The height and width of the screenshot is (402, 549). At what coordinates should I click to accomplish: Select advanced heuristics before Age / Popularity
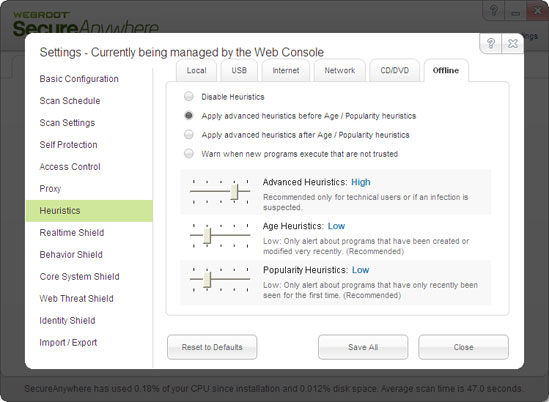coord(189,115)
